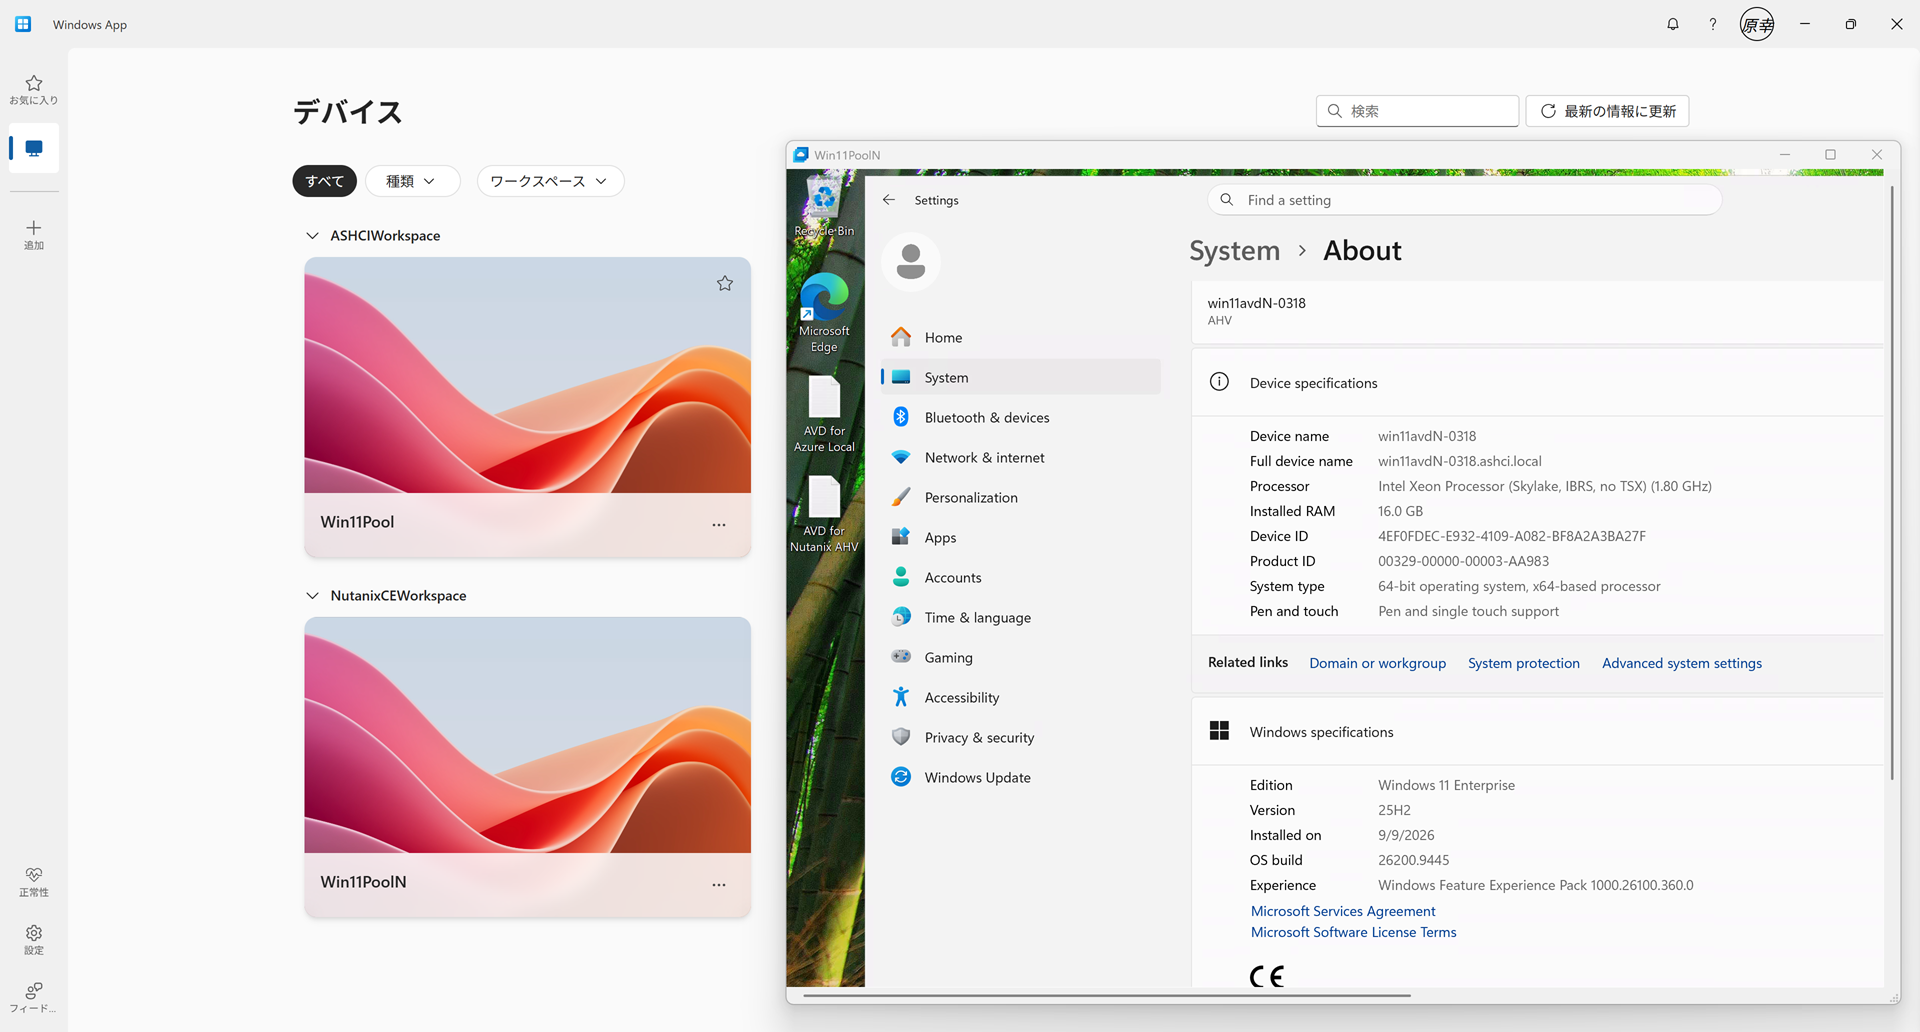Open Favorites in the Windows App sidebar
This screenshot has height=1032, width=1920.
click(33, 89)
